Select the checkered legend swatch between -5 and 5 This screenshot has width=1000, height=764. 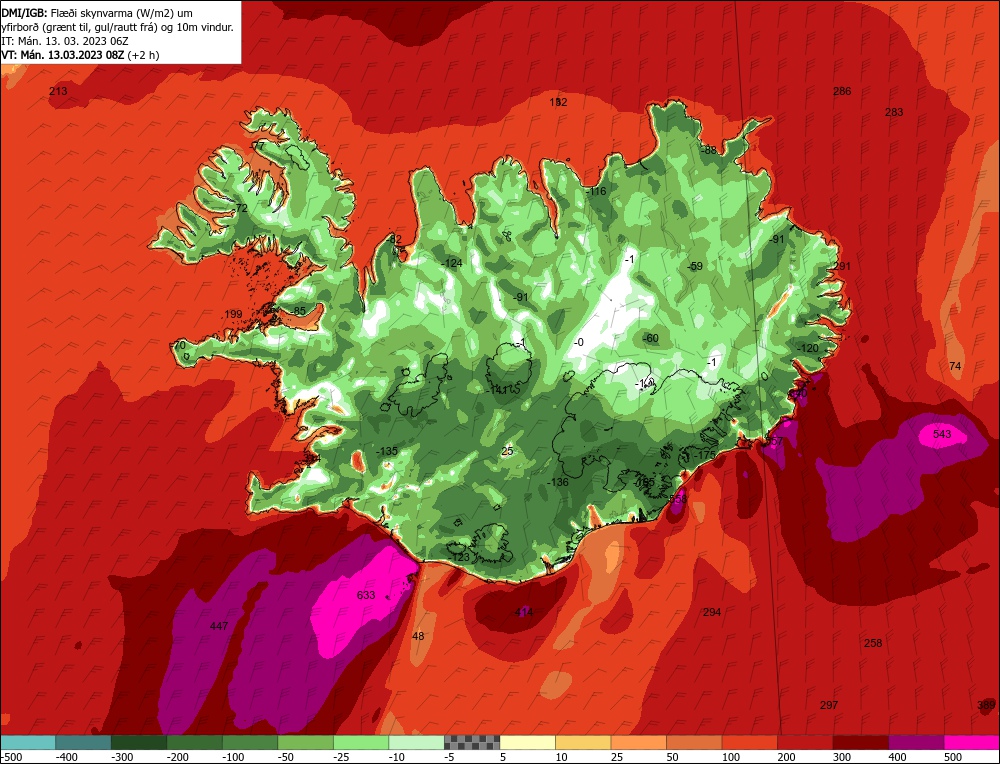472,742
